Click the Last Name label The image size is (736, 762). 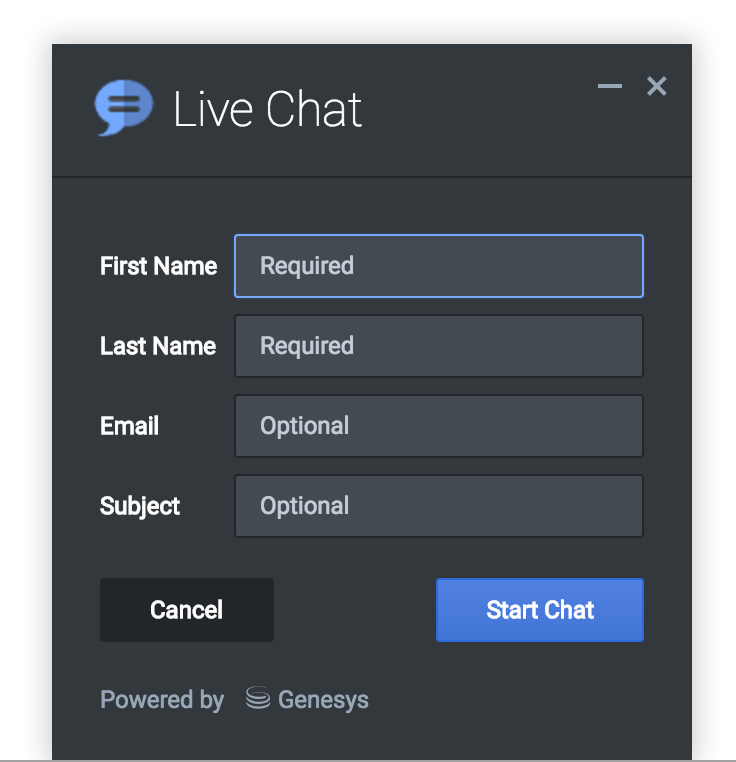158,346
